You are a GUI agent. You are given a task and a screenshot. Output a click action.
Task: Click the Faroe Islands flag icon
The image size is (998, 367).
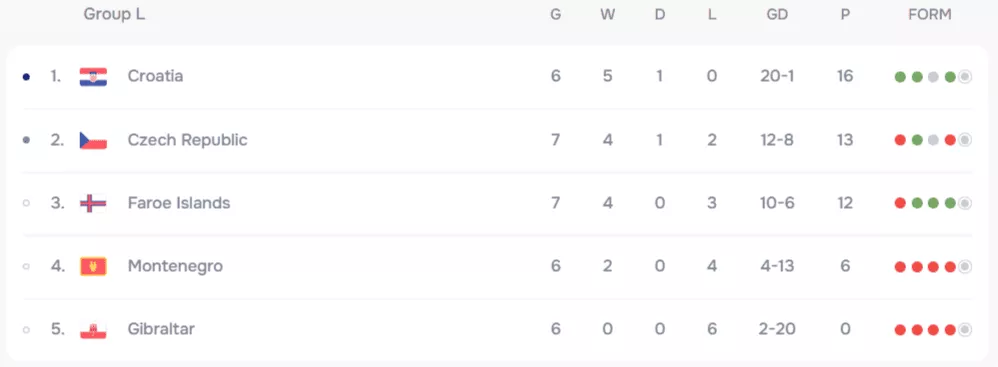[x=93, y=204]
